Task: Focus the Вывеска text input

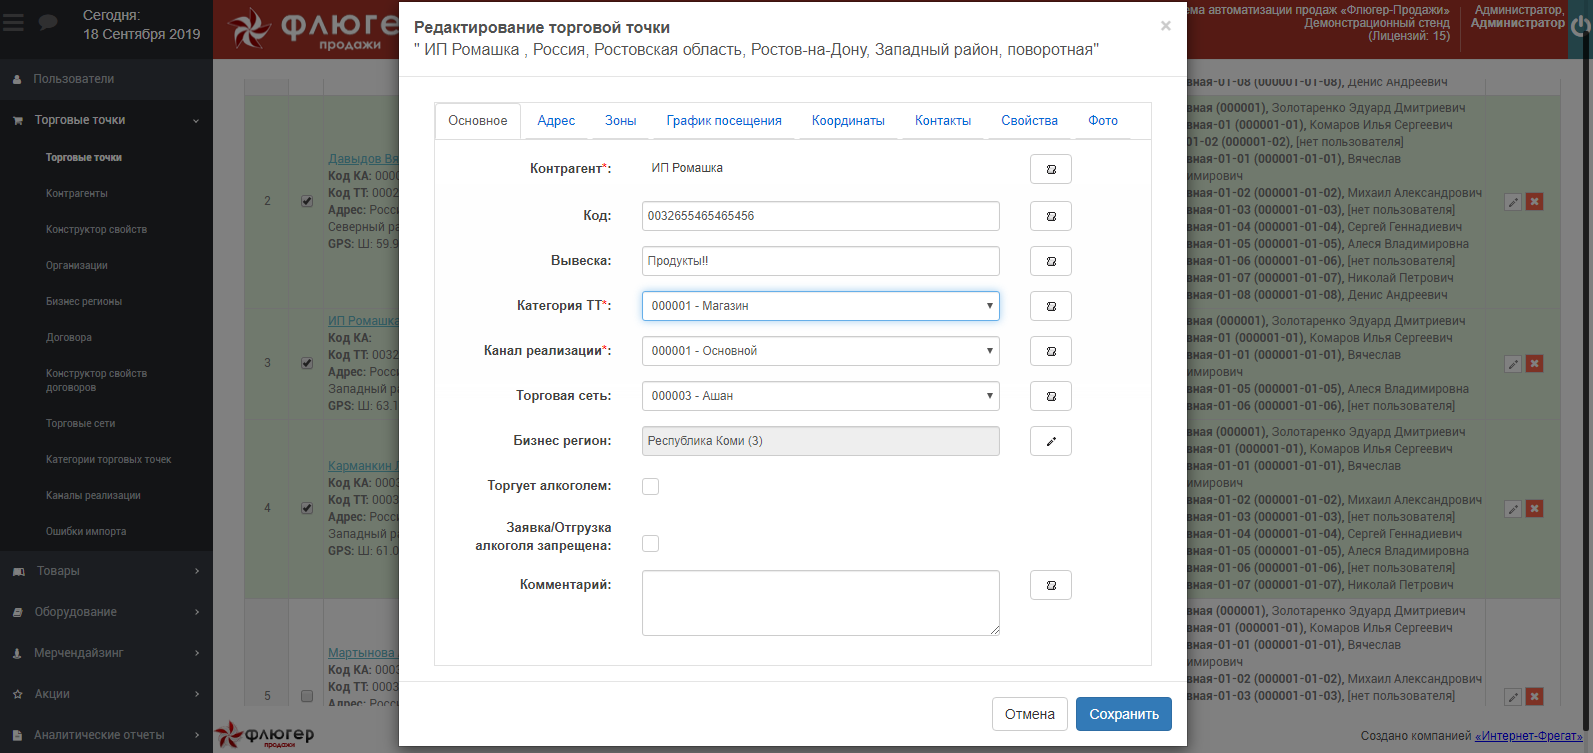Action: pos(820,261)
